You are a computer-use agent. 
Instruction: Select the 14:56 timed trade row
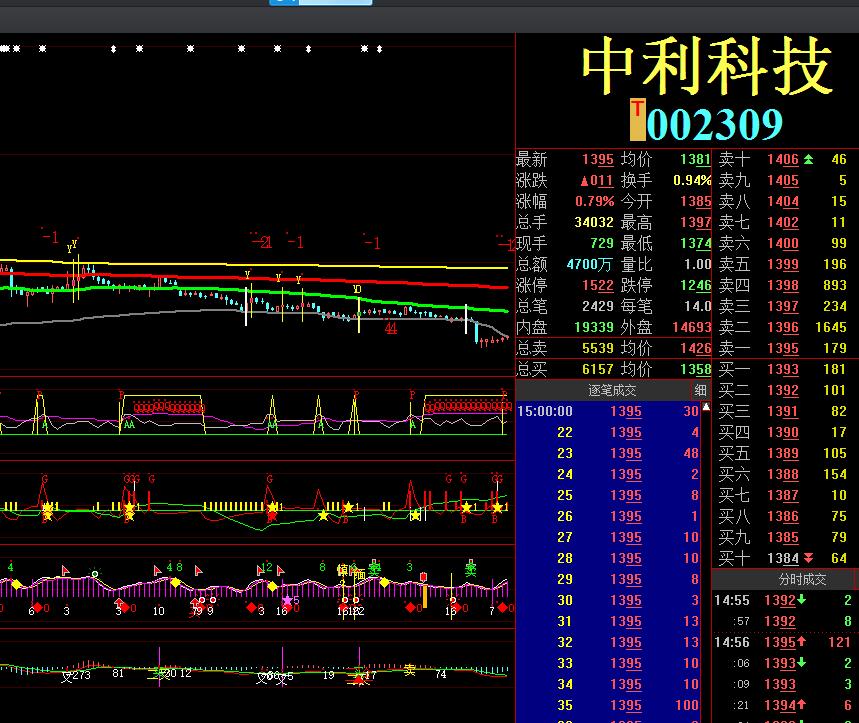784,642
